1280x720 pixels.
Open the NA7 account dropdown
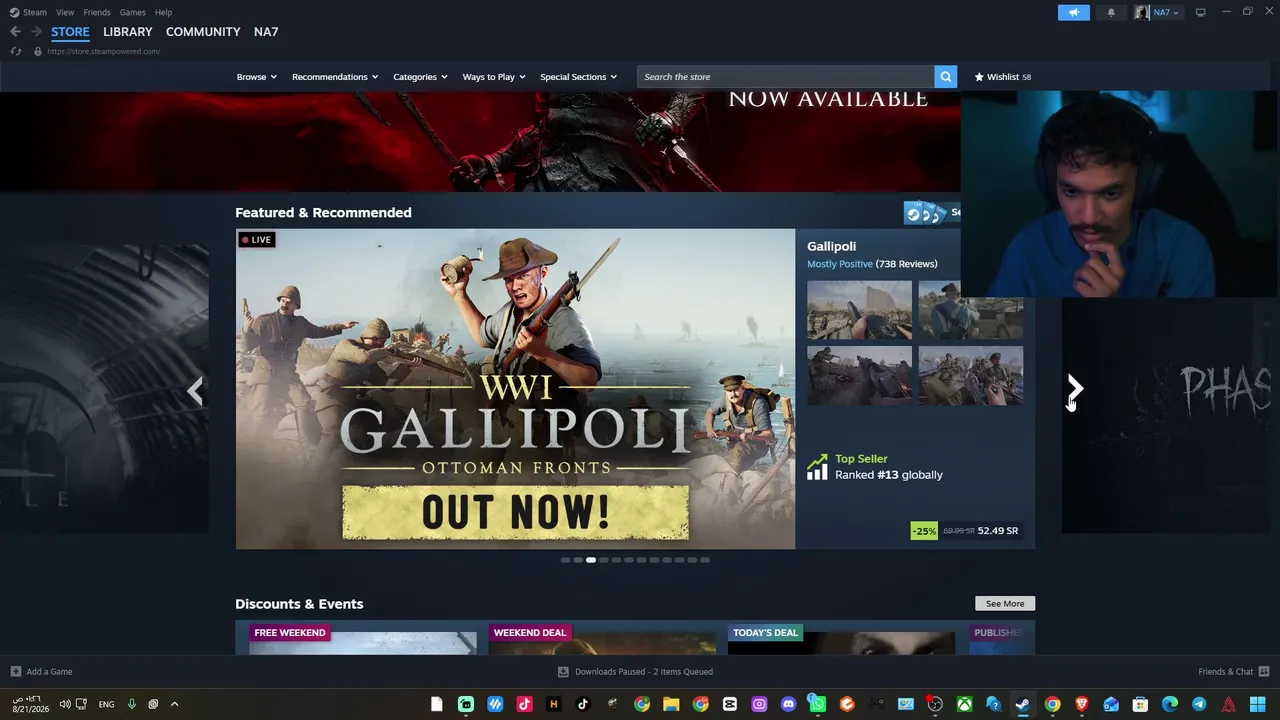click(1157, 13)
